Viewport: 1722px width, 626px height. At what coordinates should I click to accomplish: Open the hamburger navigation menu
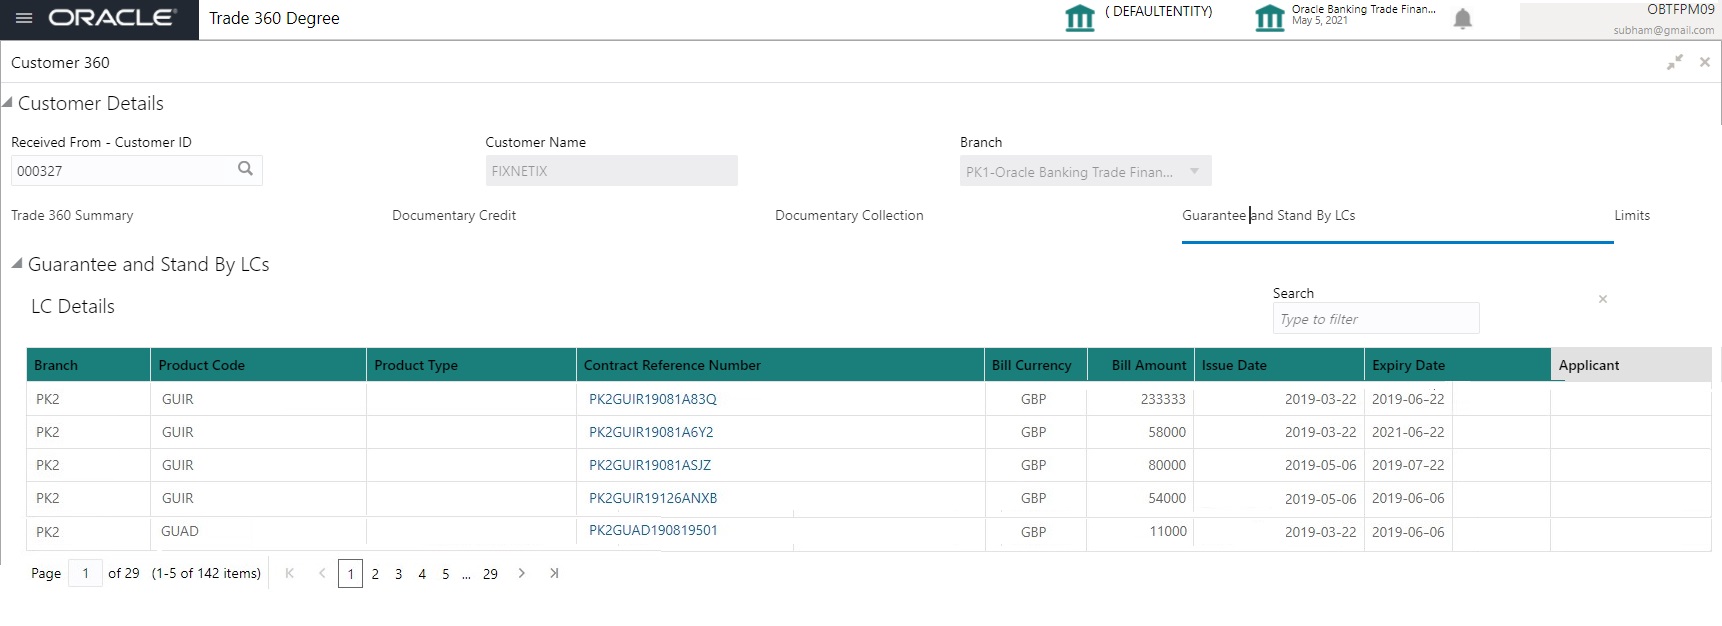(24, 18)
